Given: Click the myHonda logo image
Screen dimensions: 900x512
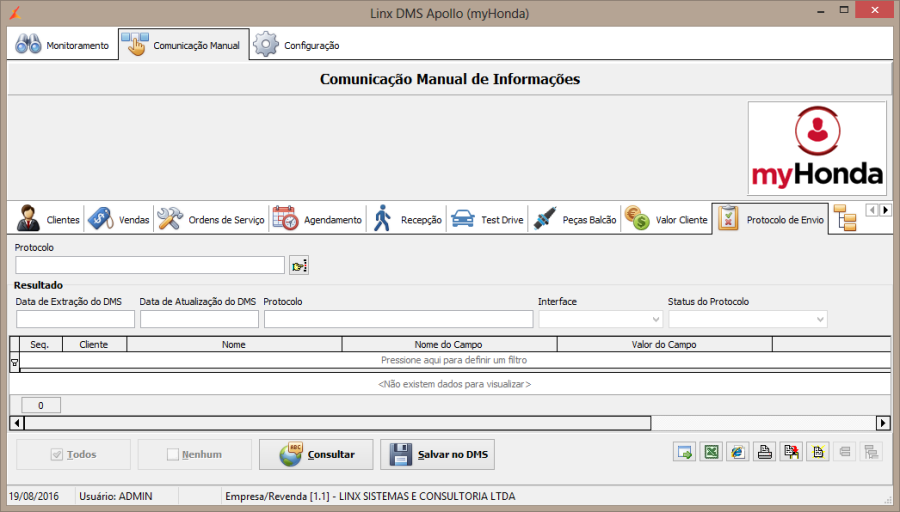Looking at the screenshot, I should (x=817, y=148).
